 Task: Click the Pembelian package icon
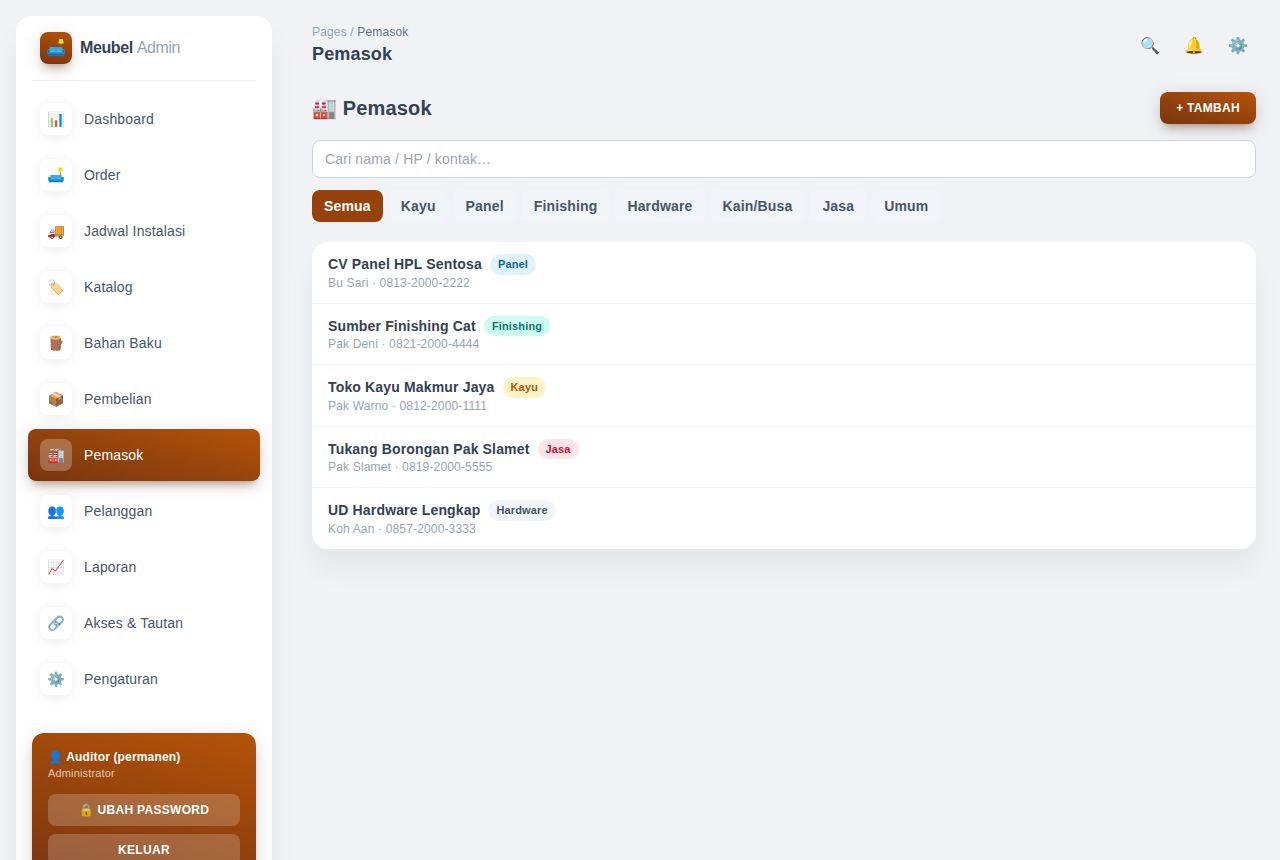(56, 399)
